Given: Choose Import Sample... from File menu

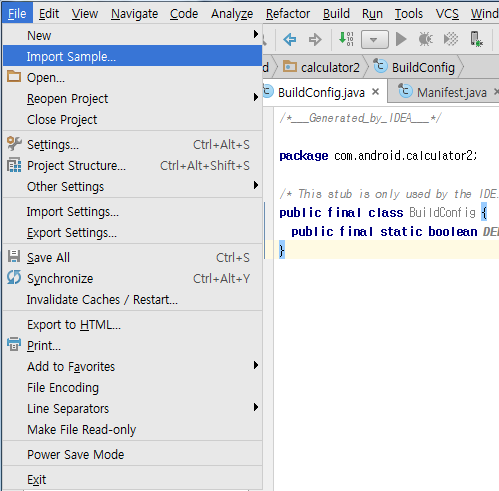Looking at the screenshot, I should pyautogui.click(x=133, y=56).
